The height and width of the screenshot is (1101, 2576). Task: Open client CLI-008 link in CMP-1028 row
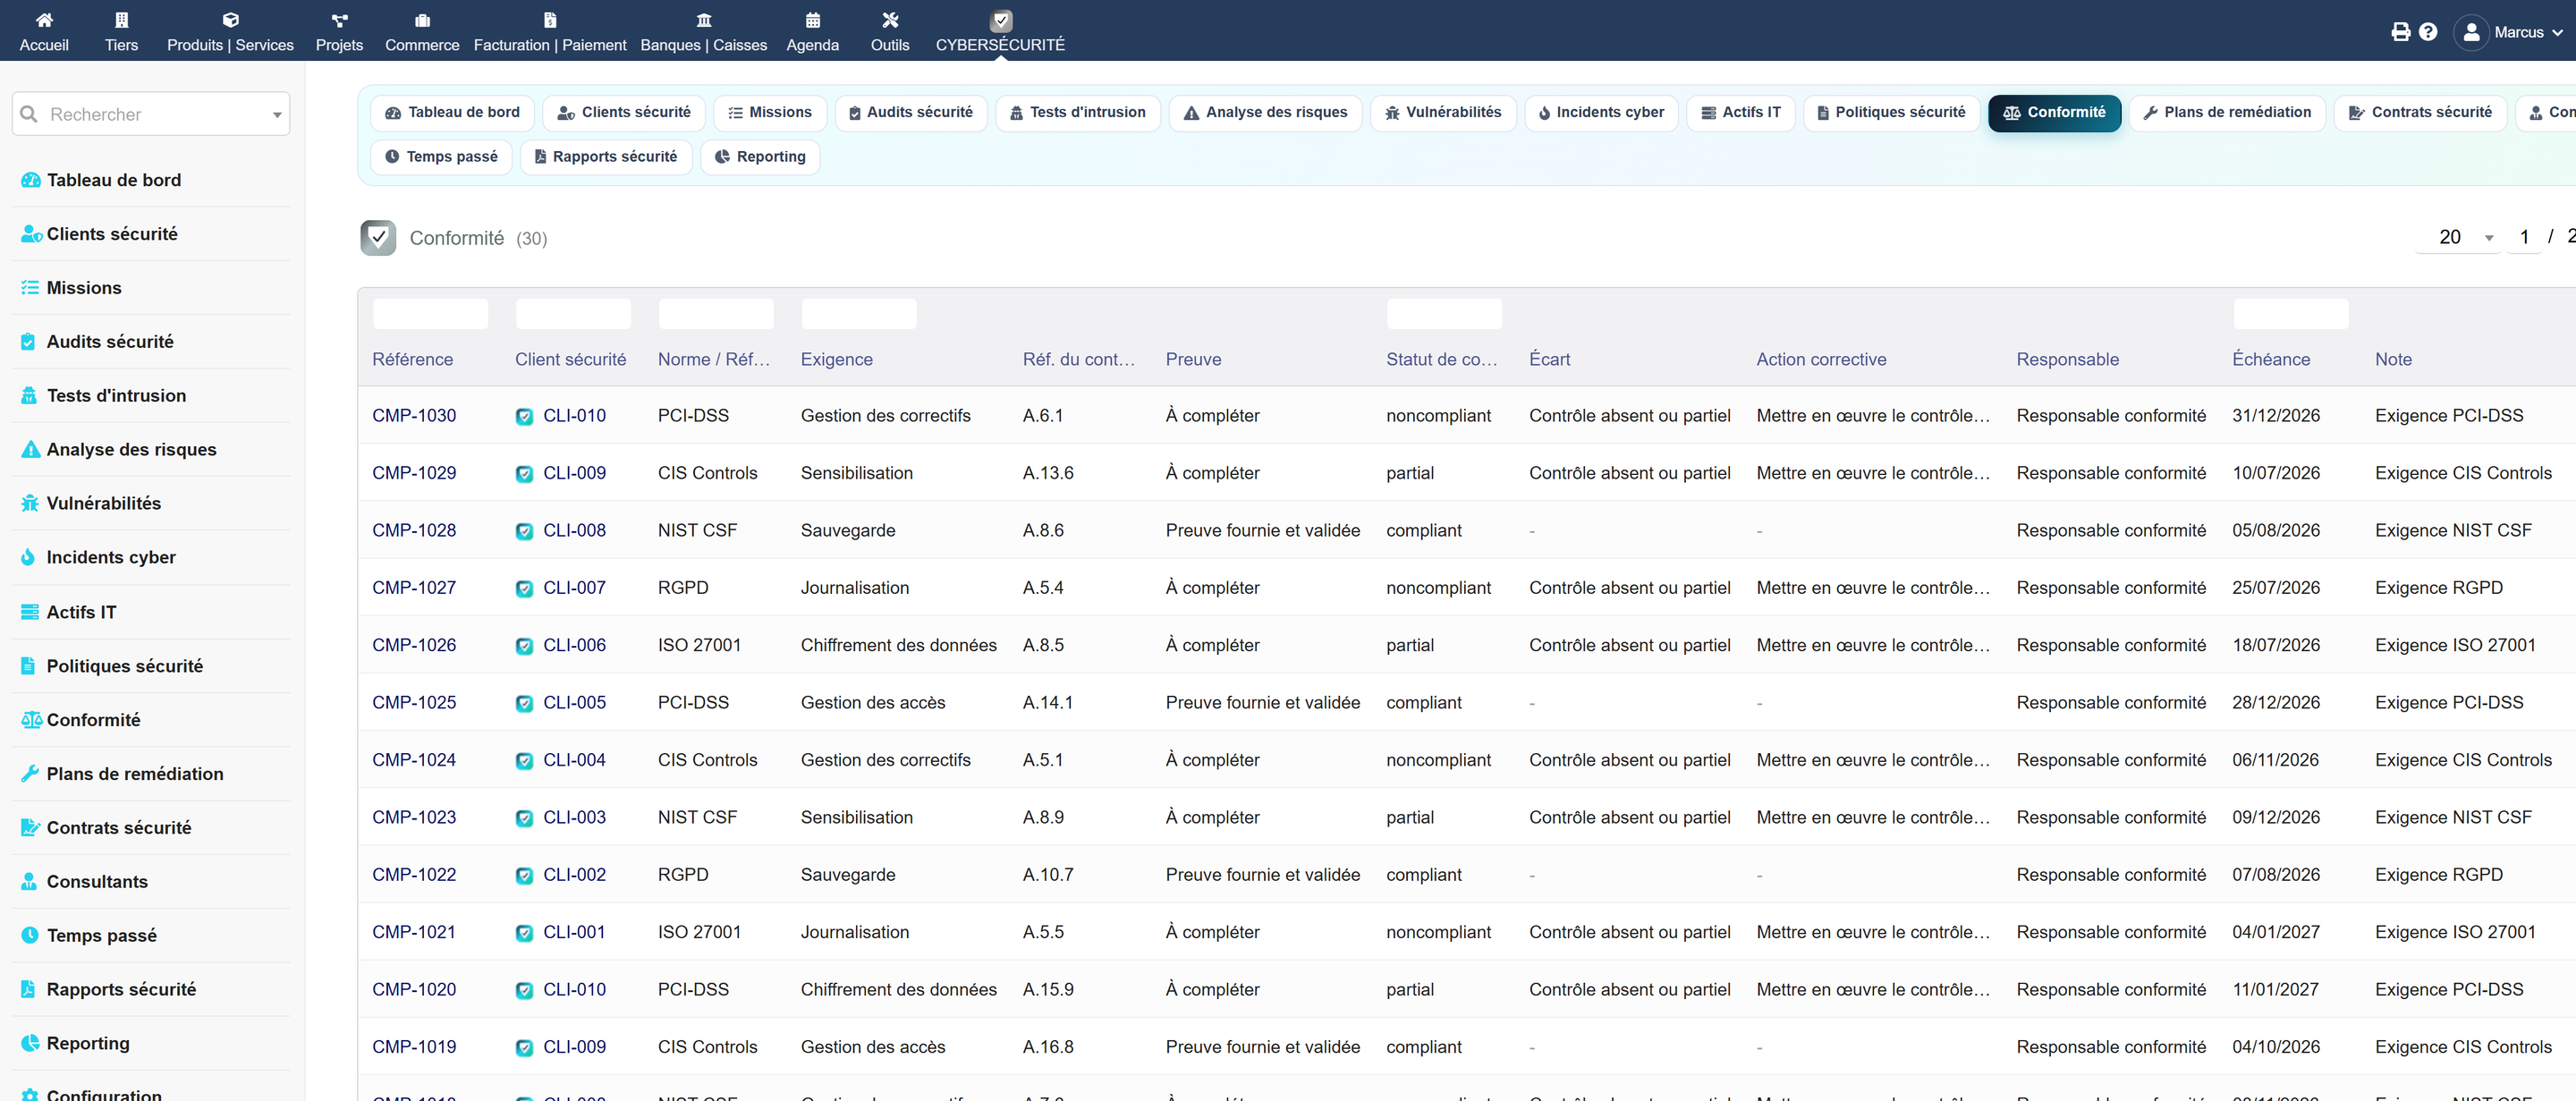pyautogui.click(x=574, y=531)
